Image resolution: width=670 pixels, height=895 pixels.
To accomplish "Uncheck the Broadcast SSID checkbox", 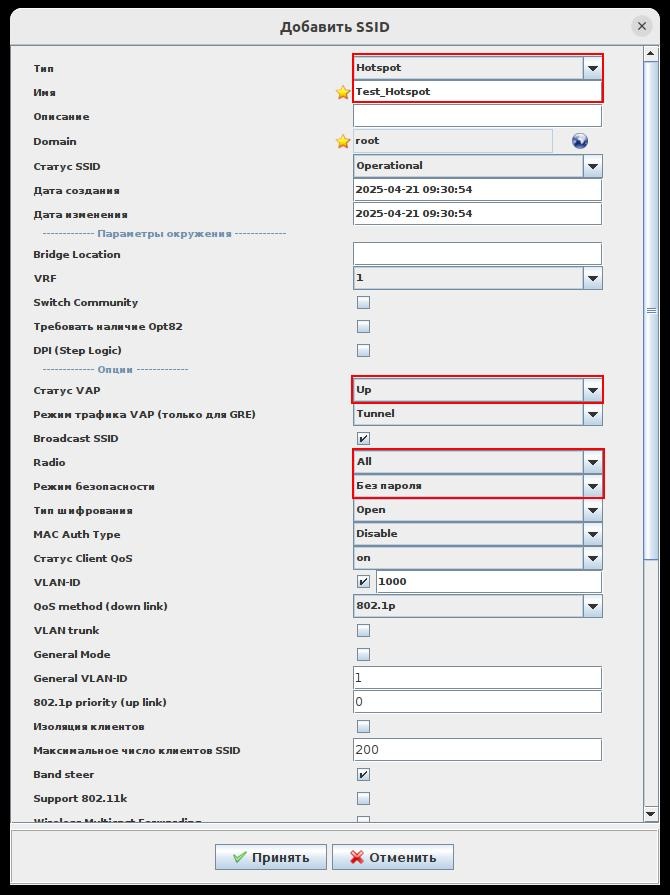I will coord(363,438).
